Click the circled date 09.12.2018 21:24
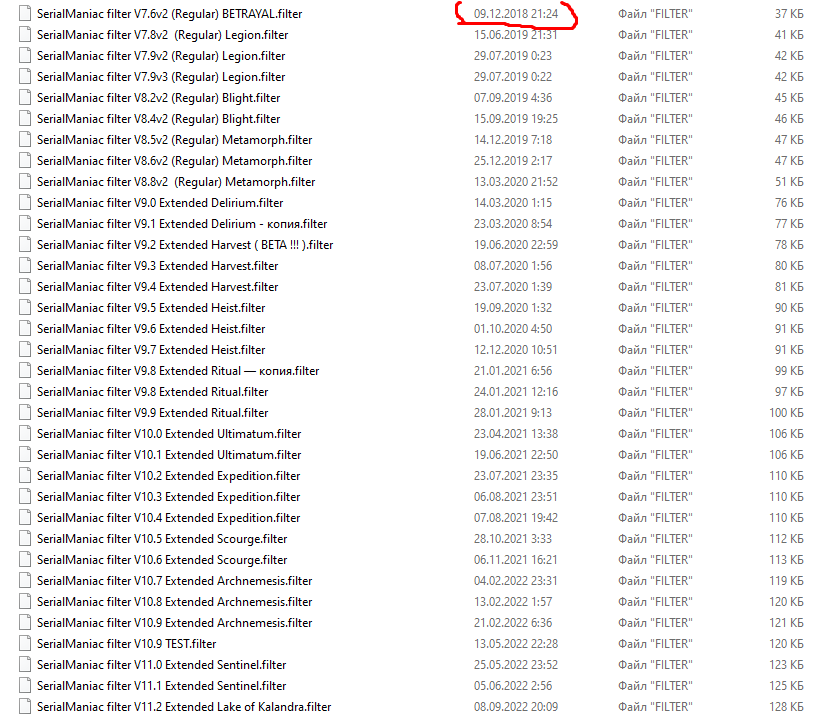The height and width of the screenshot is (724, 829). 516,14
